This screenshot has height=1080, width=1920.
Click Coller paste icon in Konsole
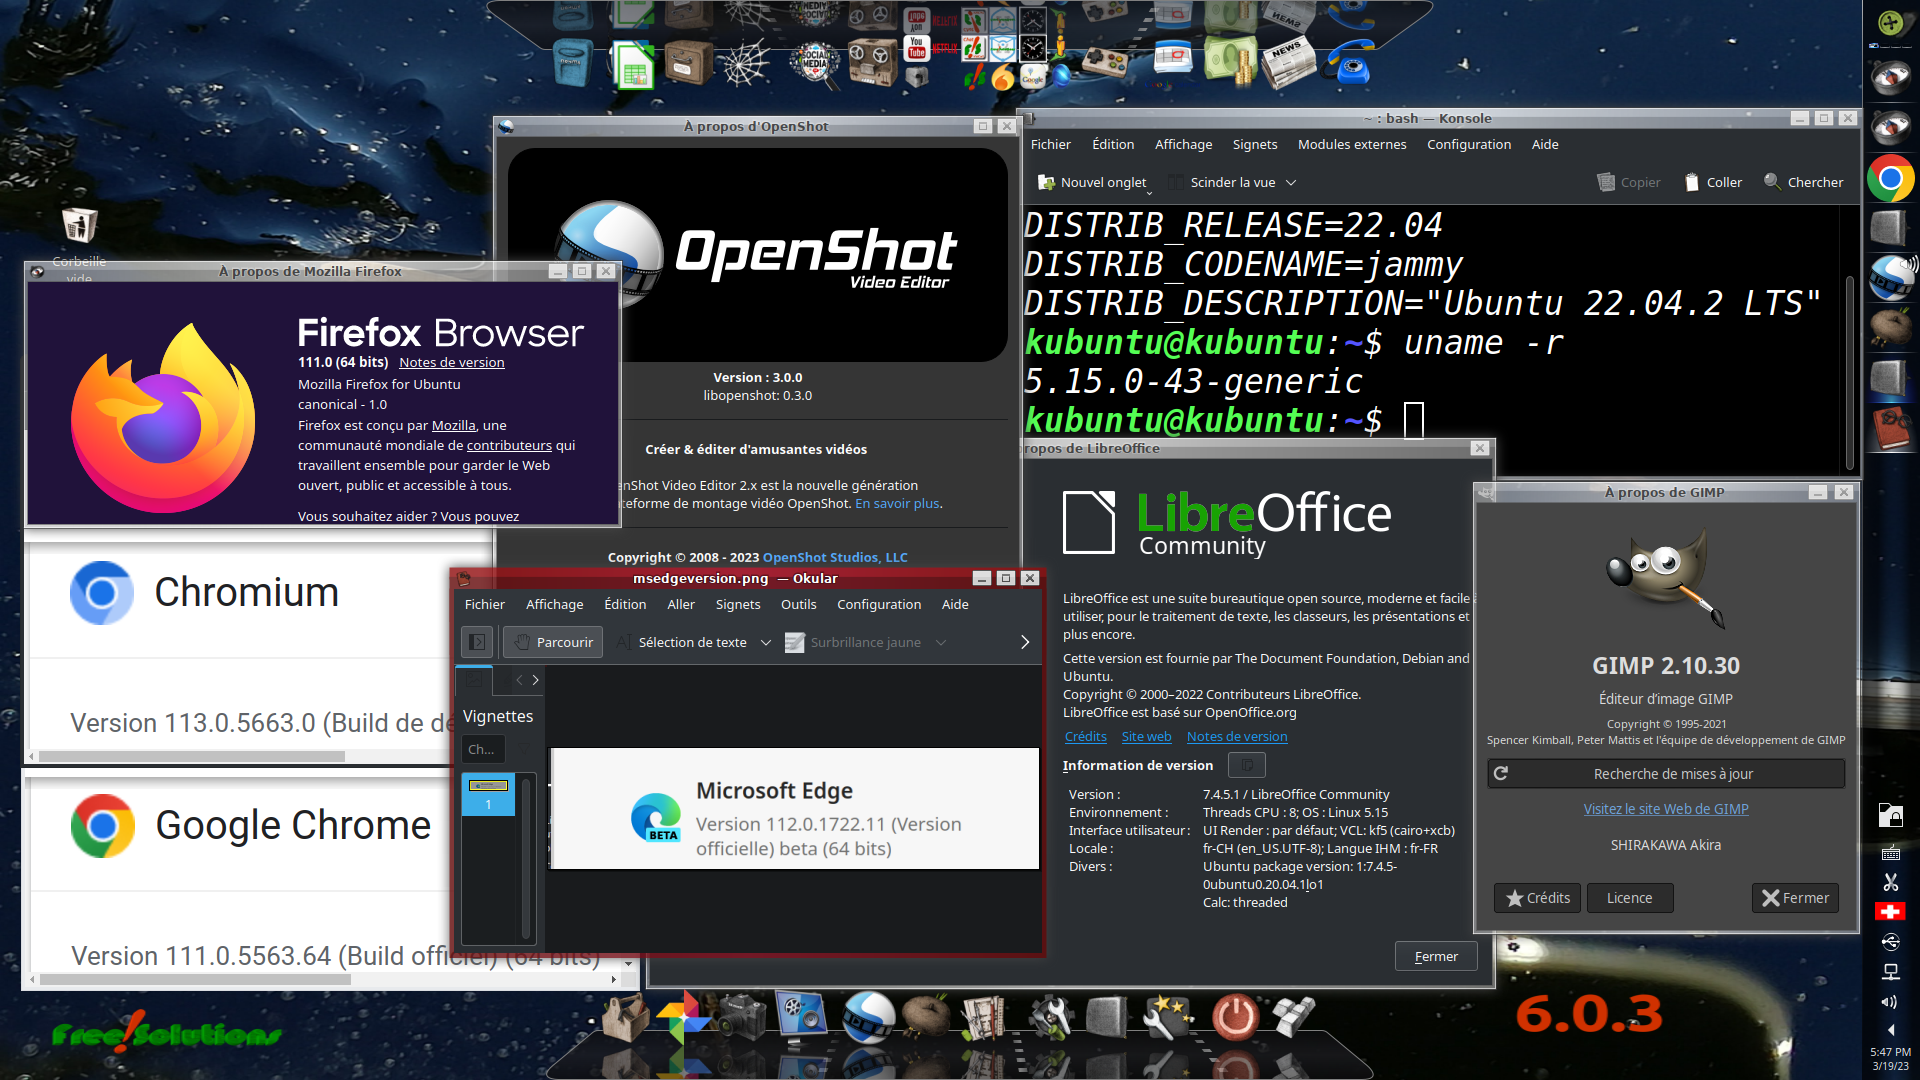point(1692,182)
